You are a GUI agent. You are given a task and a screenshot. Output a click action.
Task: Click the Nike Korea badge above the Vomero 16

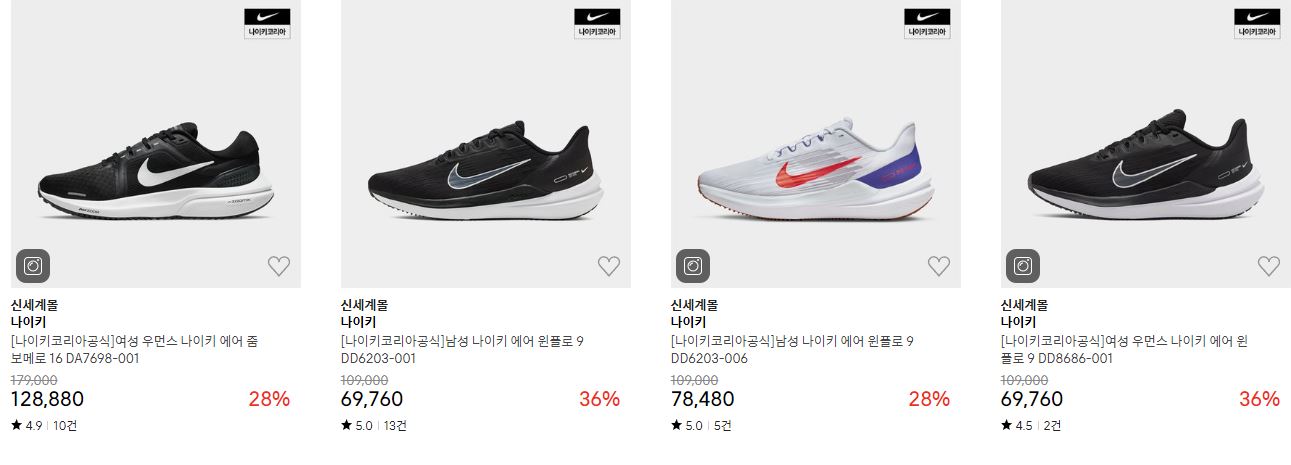tap(267, 24)
